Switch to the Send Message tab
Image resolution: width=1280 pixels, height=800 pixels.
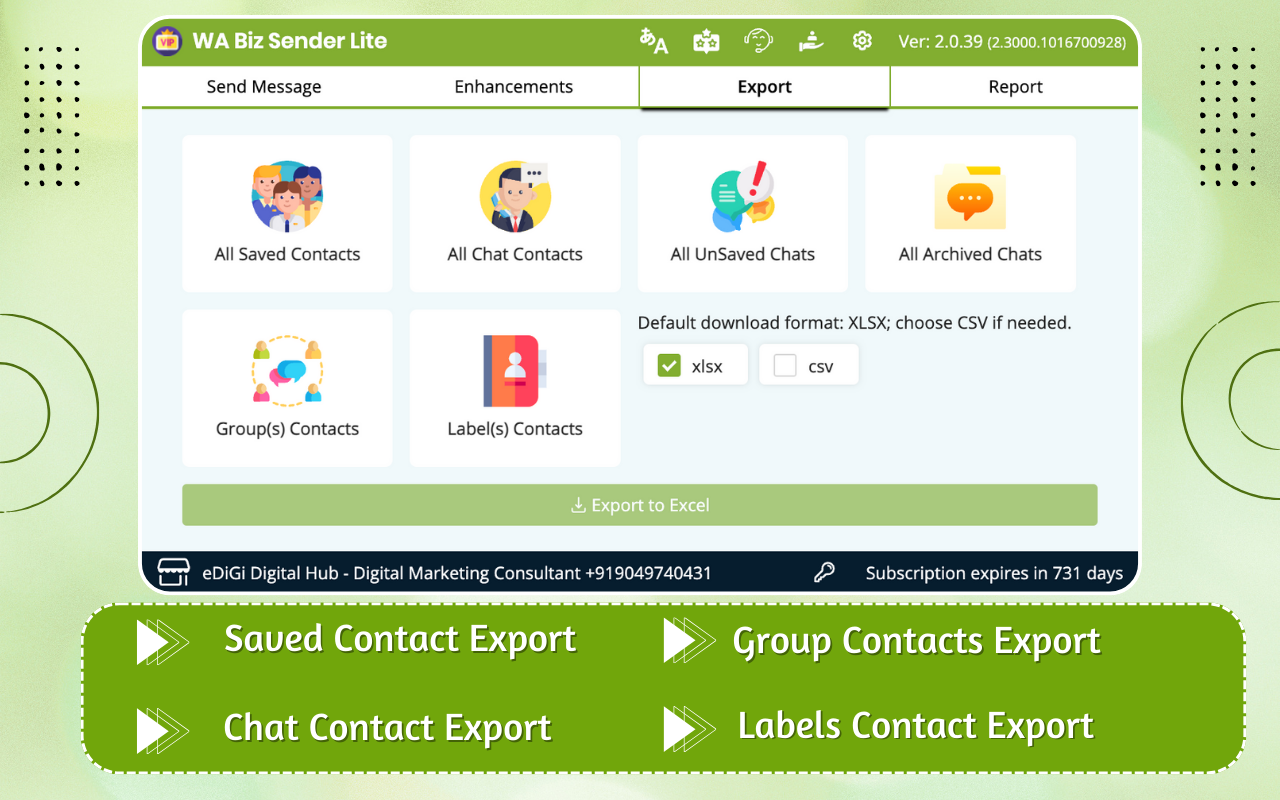tap(264, 87)
